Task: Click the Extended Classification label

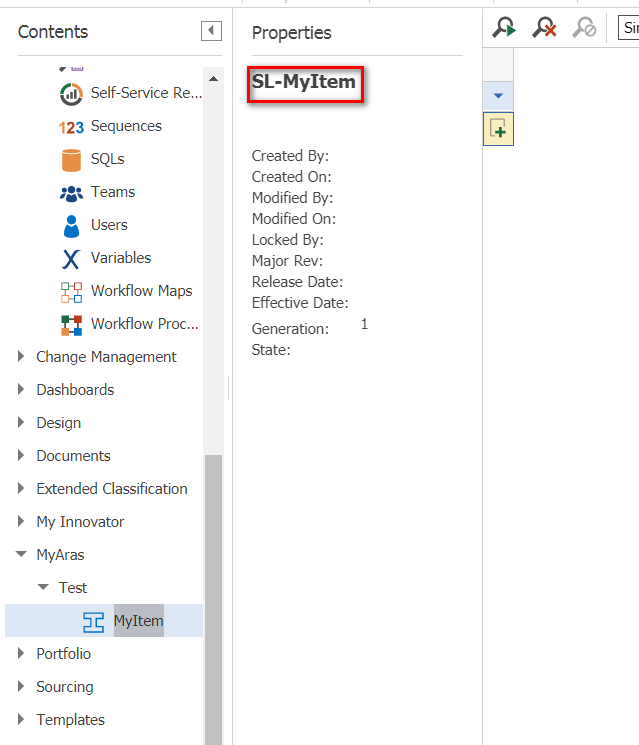Action: coord(112,488)
